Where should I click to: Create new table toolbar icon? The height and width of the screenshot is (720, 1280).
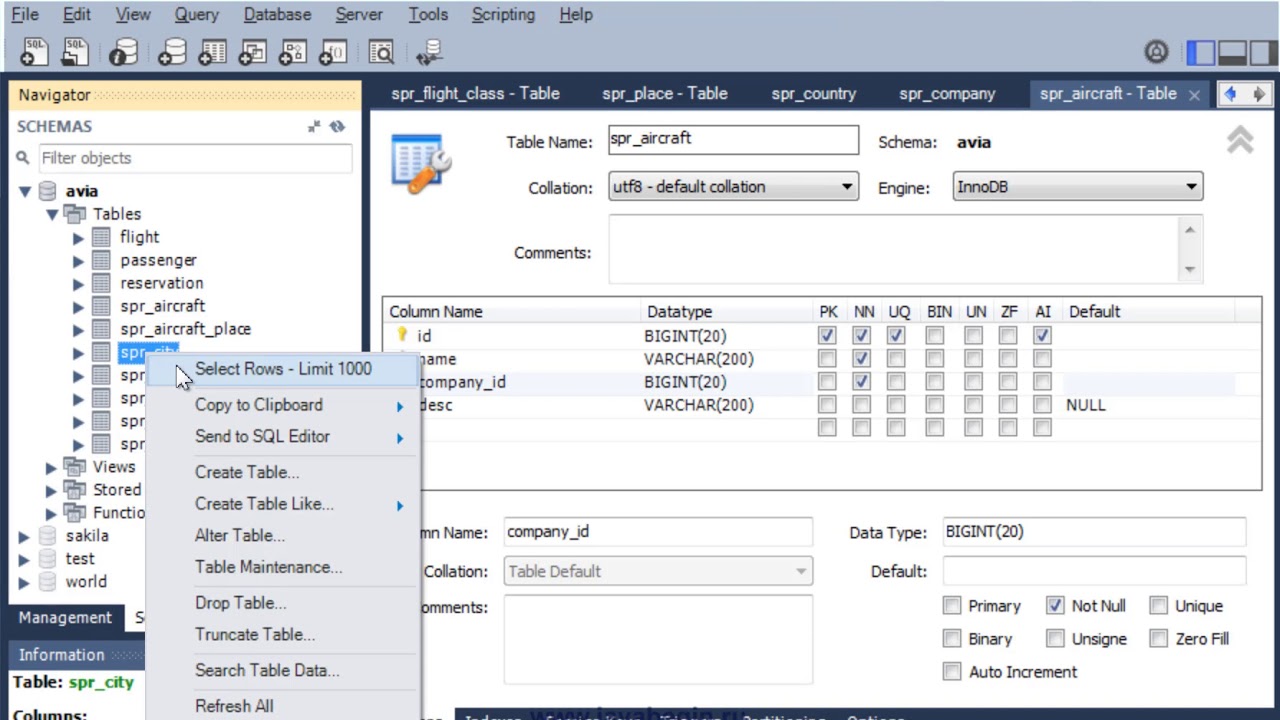212,52
